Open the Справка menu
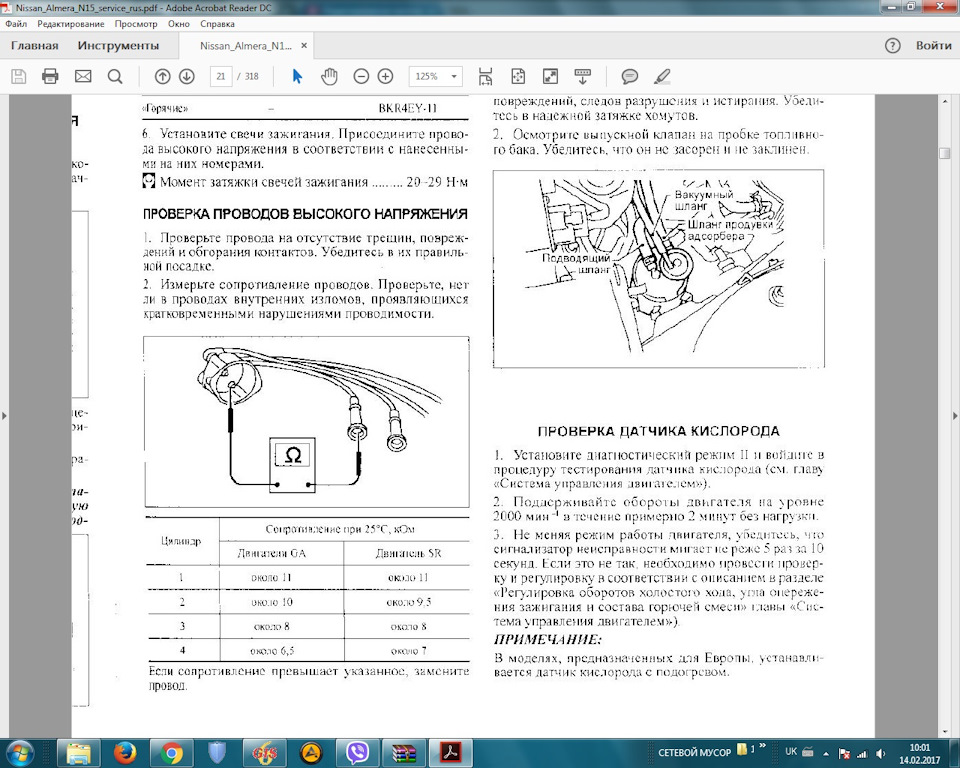 pos(217,24)
